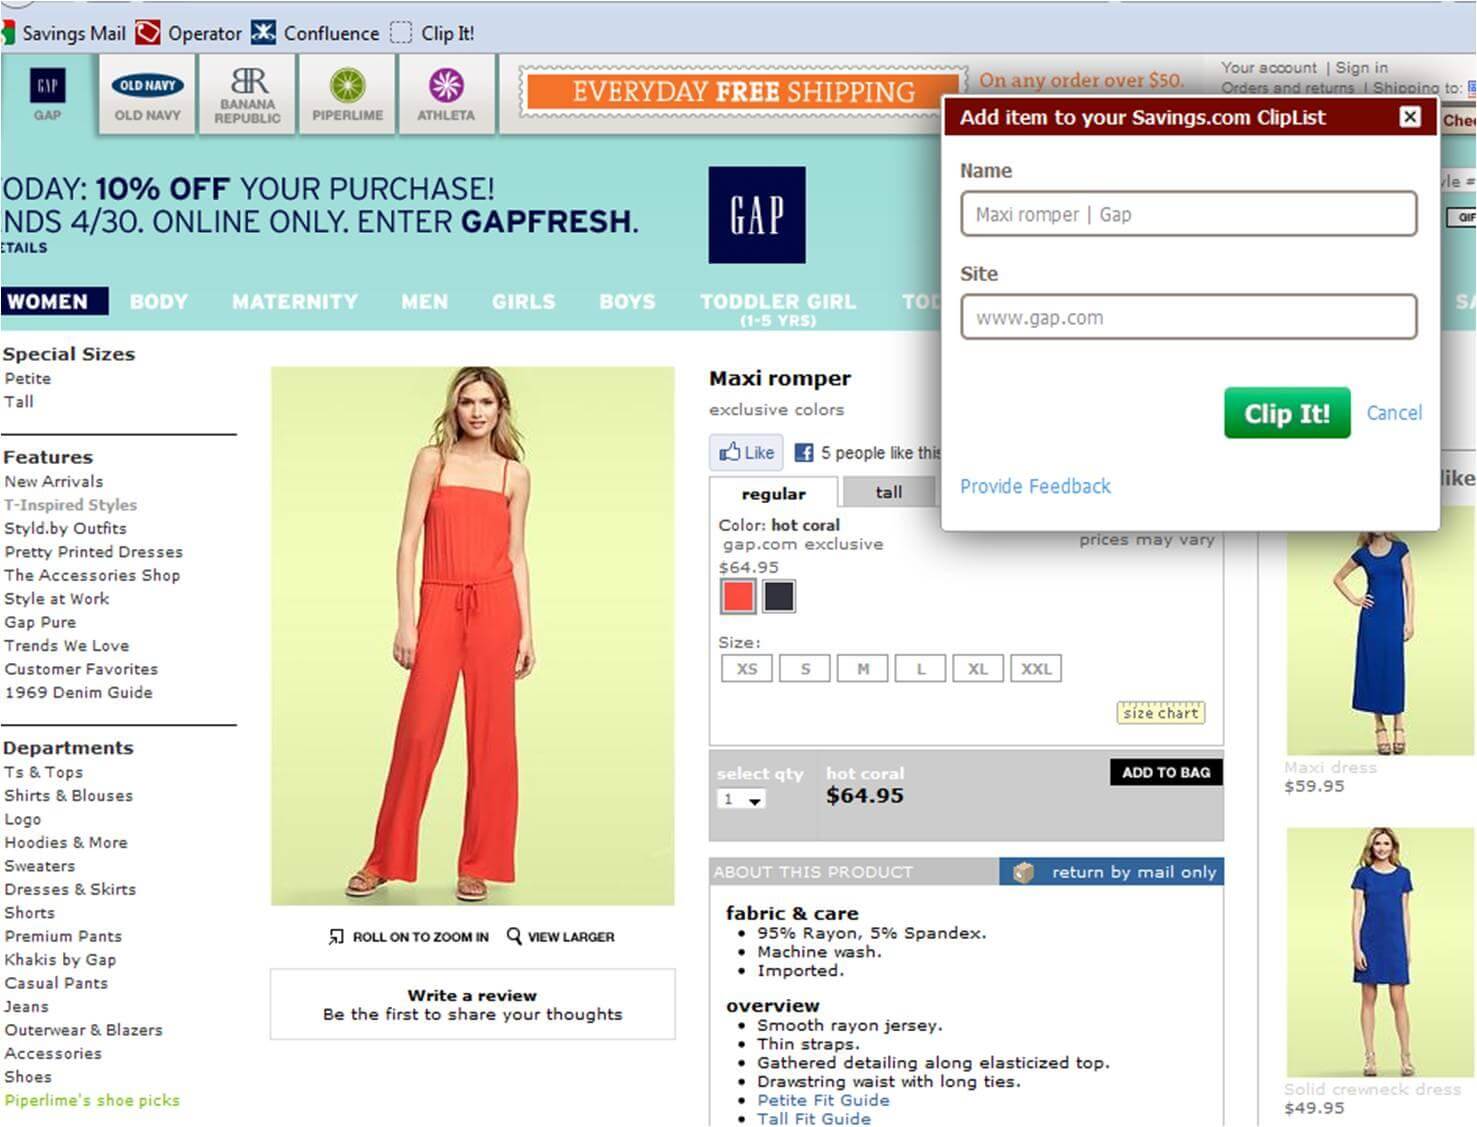Viewport: 1477px width, 1127px height.
Task: Select size XL
Action: [978, 669]
